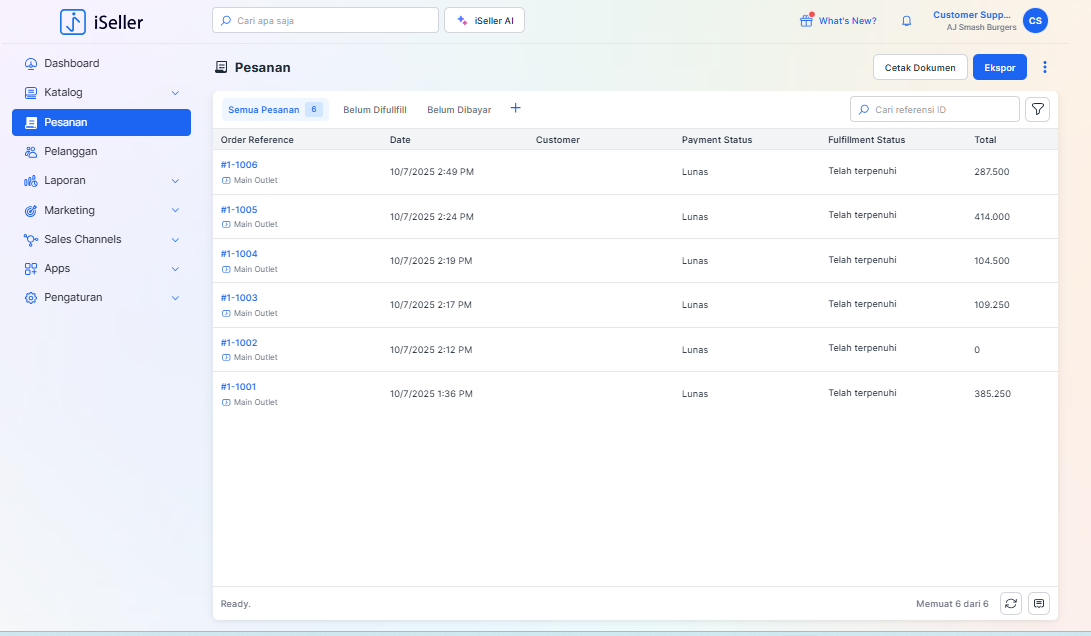Click the filter funnel icon
The height and width of the screenshot is (636, 1091).
click(x=1038, y=109)
